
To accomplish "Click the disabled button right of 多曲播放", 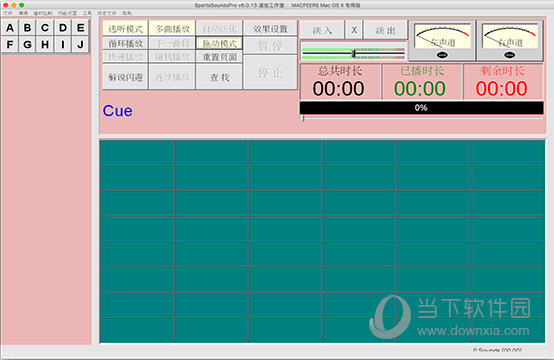I will 219,29.
